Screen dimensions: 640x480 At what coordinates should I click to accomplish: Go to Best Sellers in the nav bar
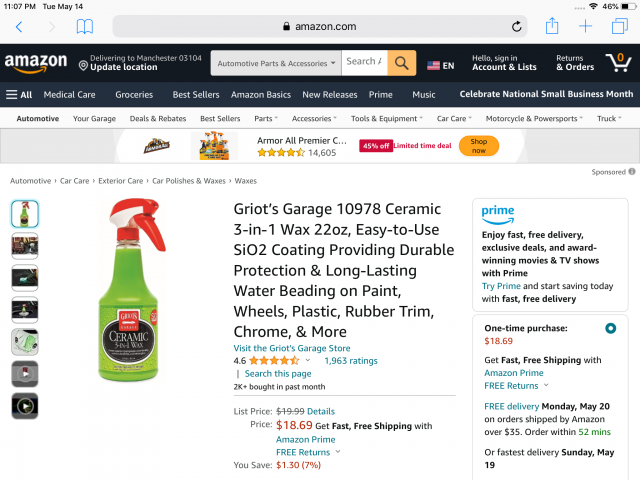point(196,94)
